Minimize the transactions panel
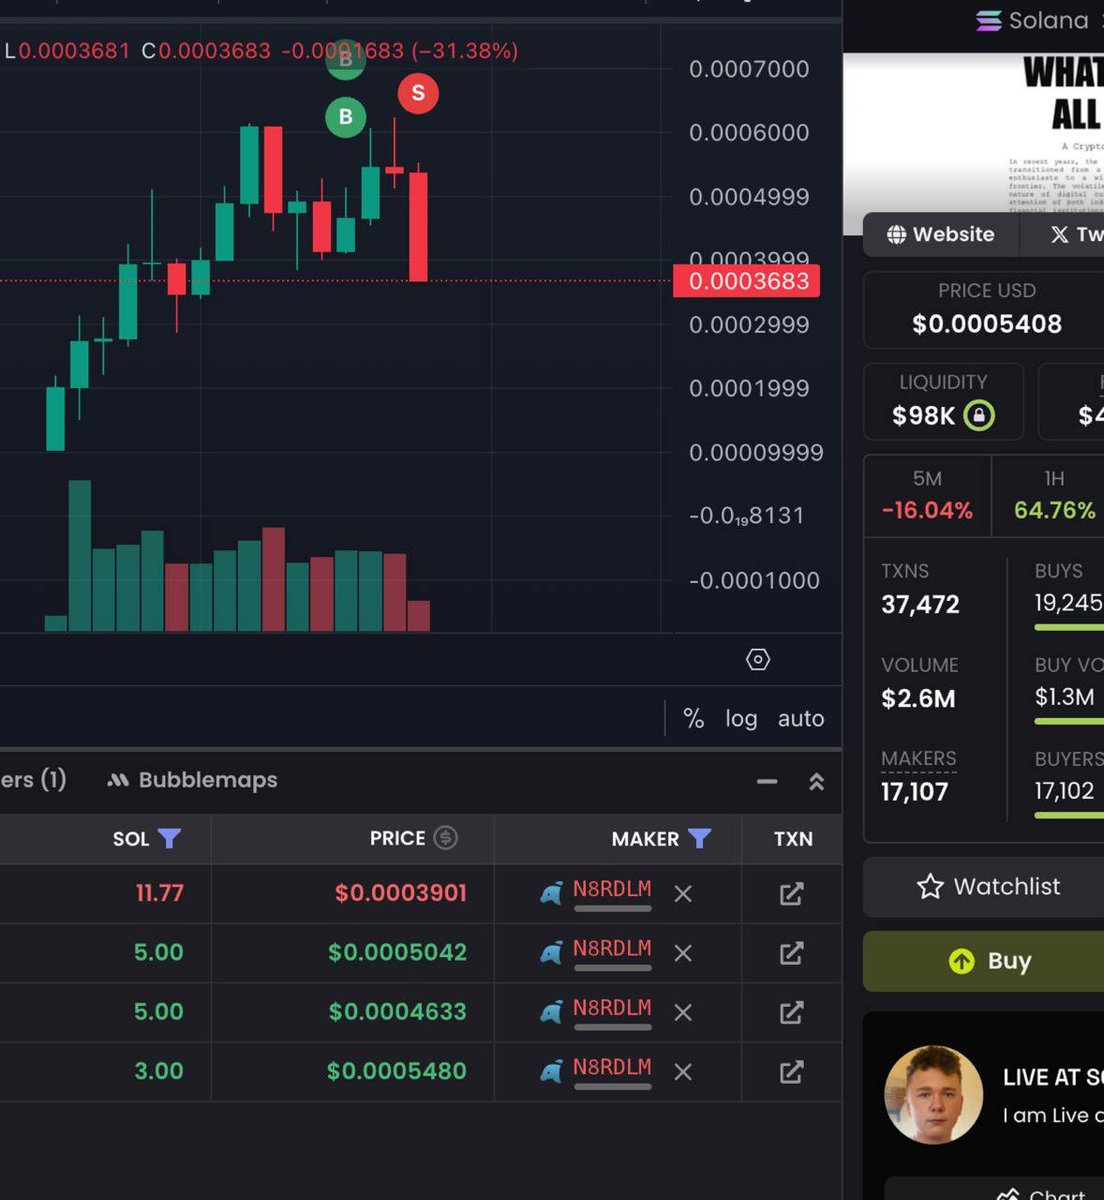The width and height of the screenshot is (1104, 1200). click(767, 781)
